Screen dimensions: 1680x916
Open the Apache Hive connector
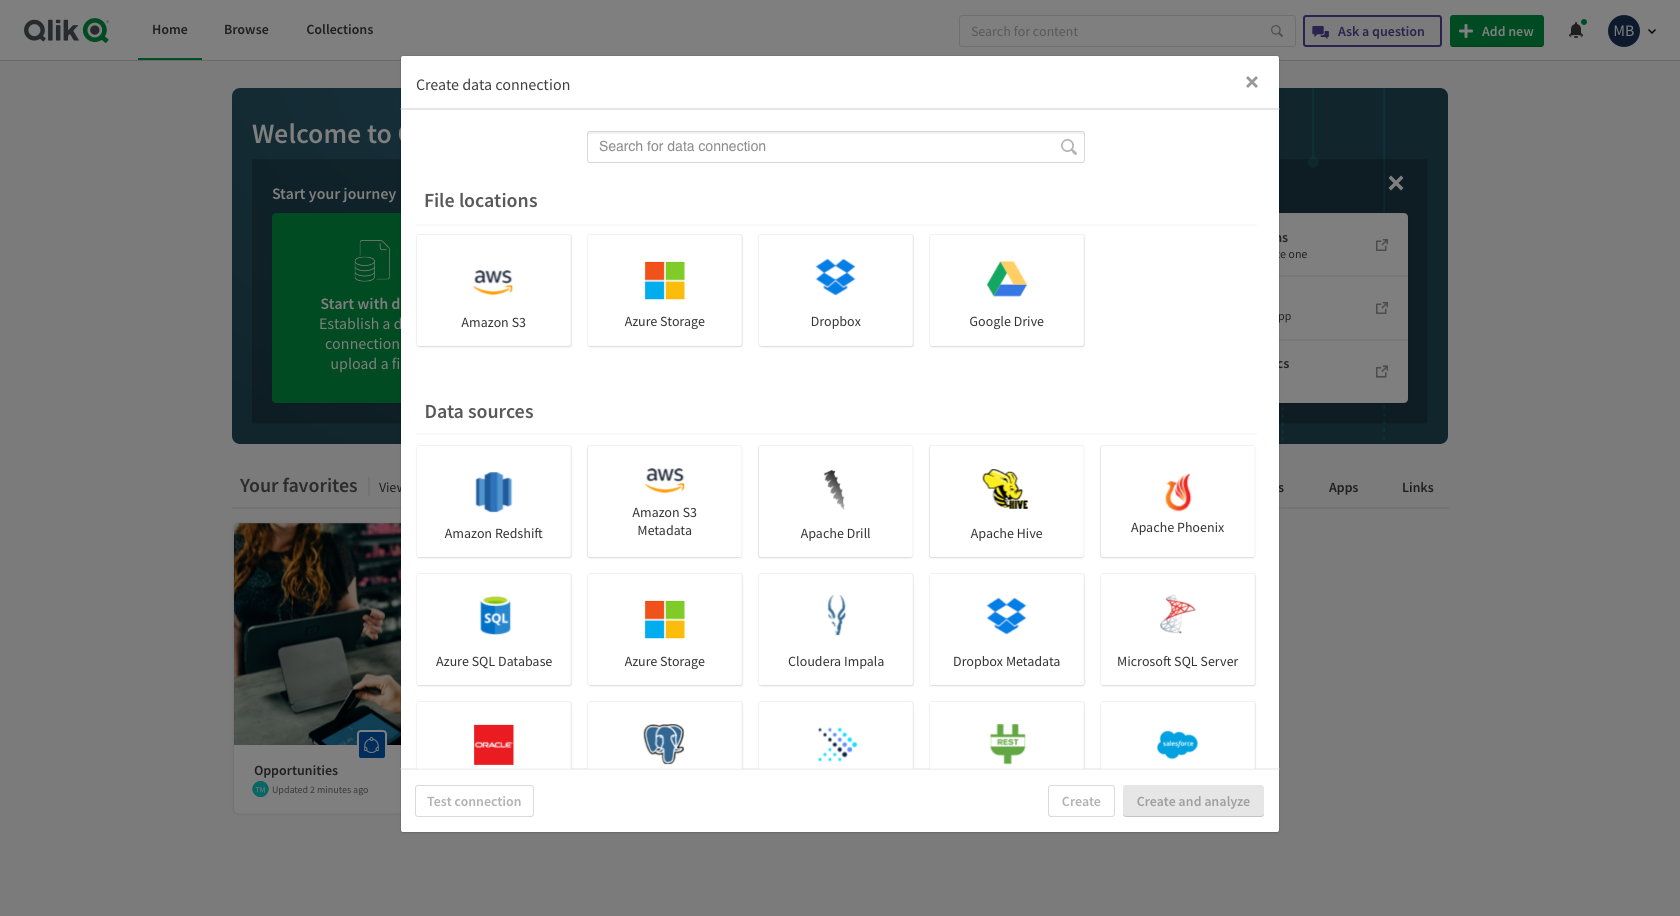(x=1006, y=502)
